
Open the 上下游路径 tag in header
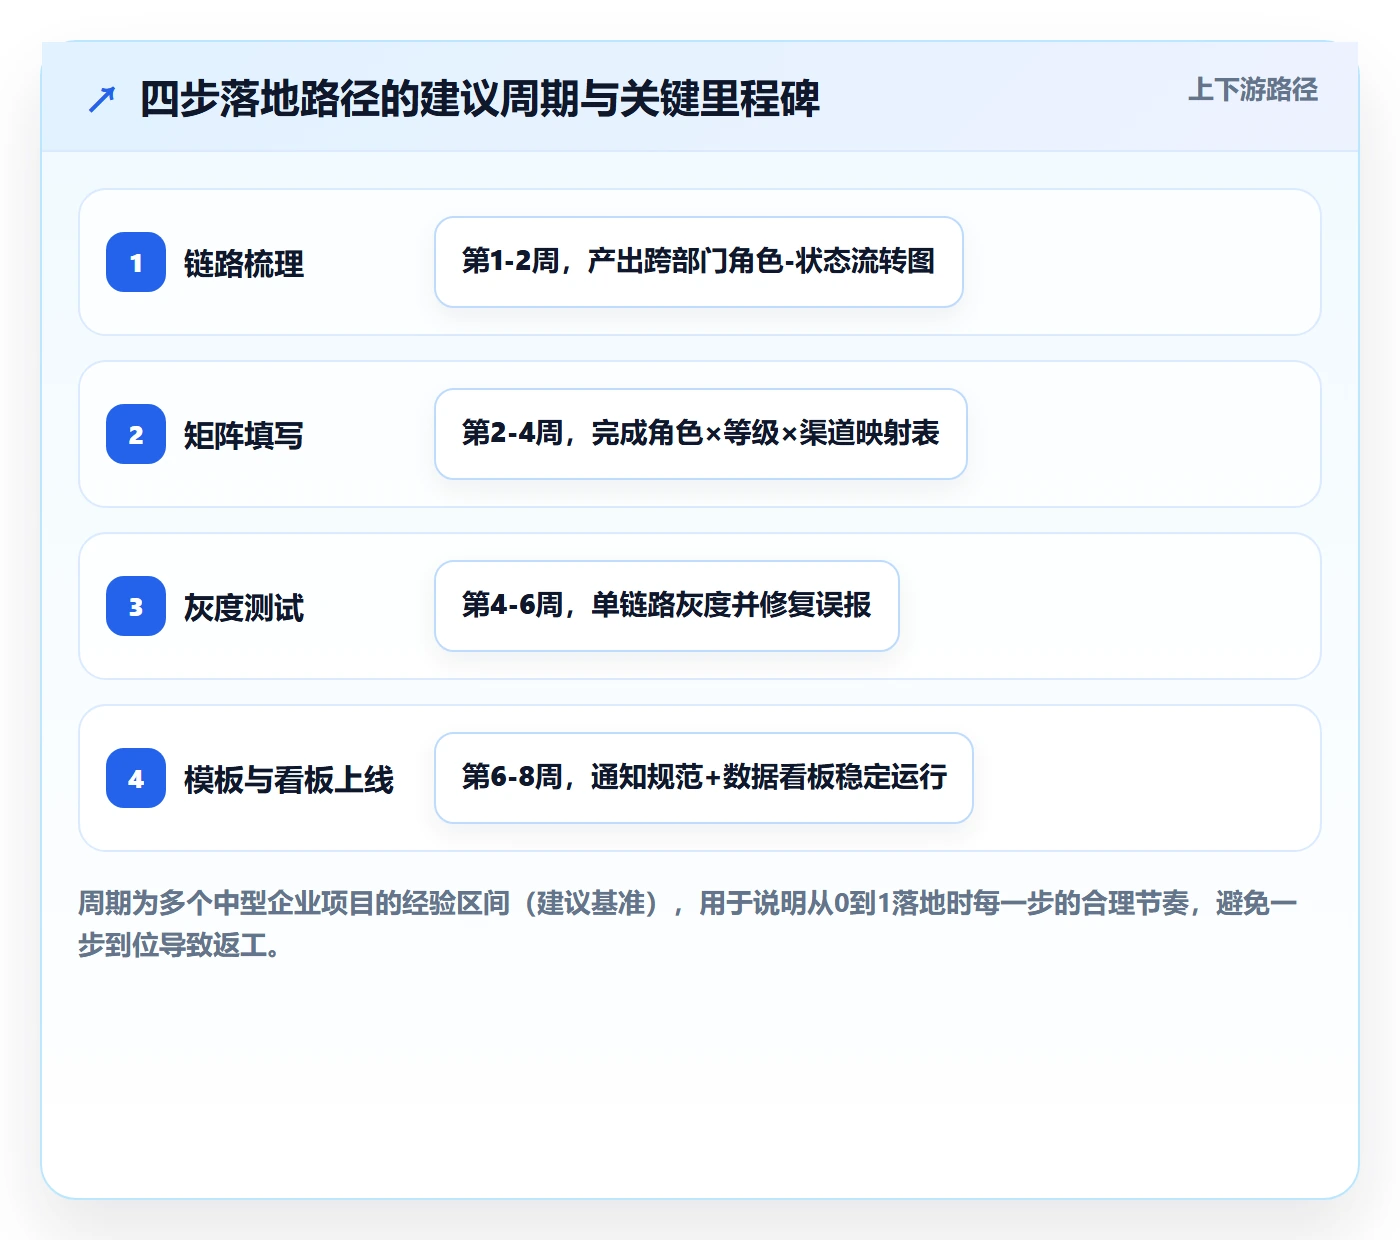tap(1253, 90)
